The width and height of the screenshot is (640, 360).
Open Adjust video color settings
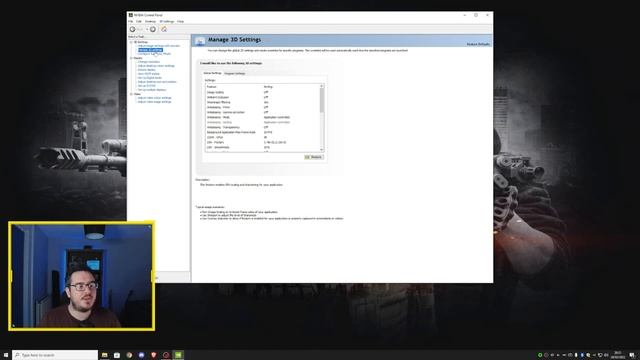coord(155,98)
